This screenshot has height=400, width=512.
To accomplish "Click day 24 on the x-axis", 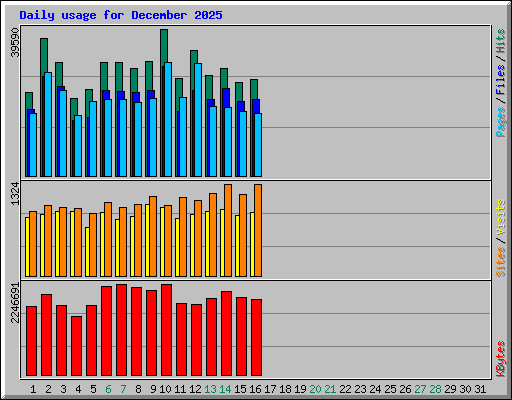I will pos(375,389).
